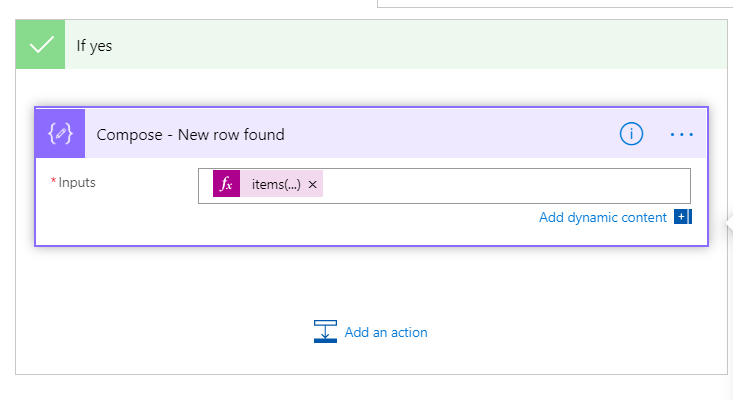Click whitespace inside Compose card under Inputs label

pos(117,220)
